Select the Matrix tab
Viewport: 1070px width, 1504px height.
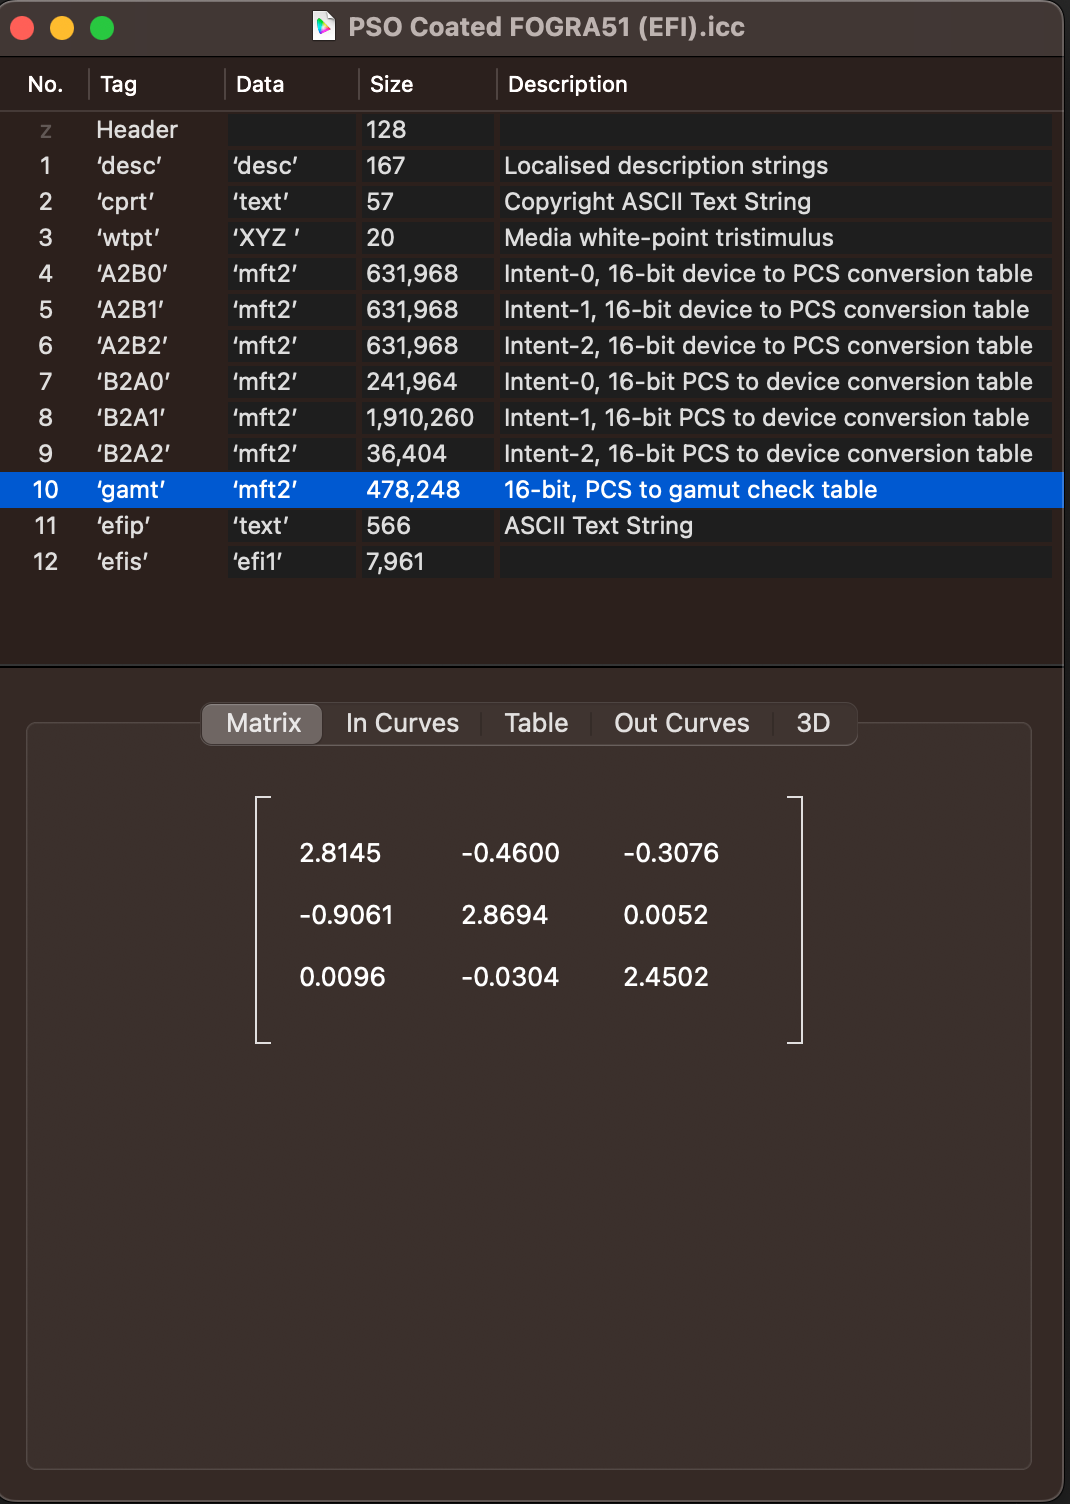(261, 723)
